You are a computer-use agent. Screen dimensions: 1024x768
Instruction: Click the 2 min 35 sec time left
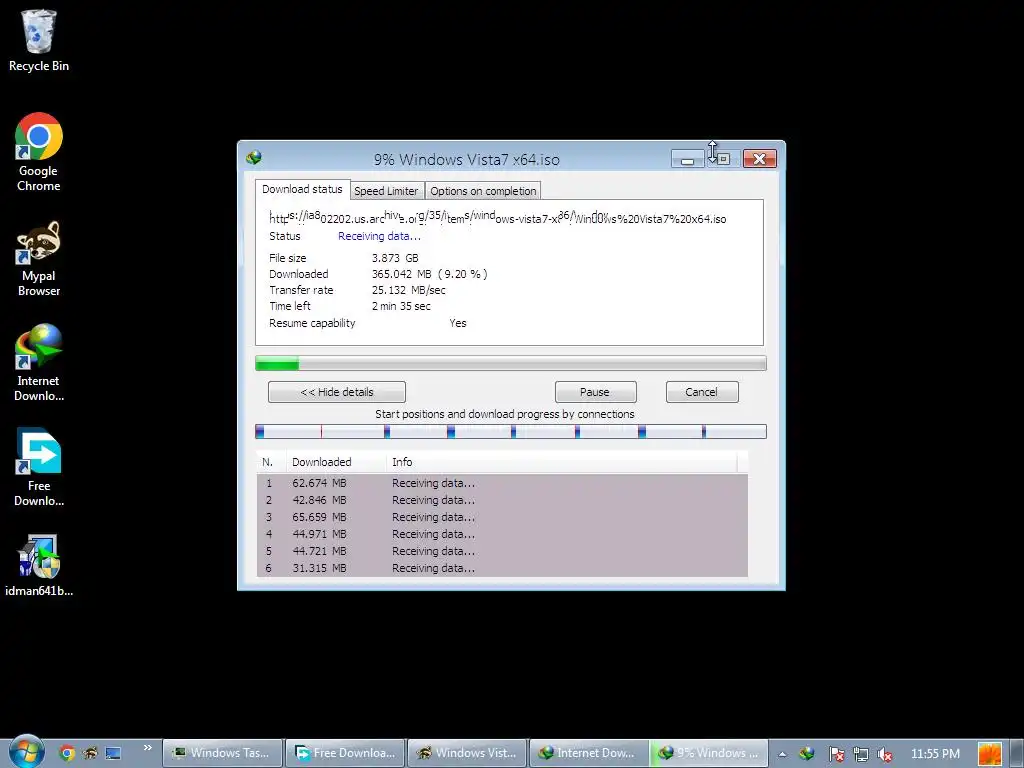coord(401,306)
